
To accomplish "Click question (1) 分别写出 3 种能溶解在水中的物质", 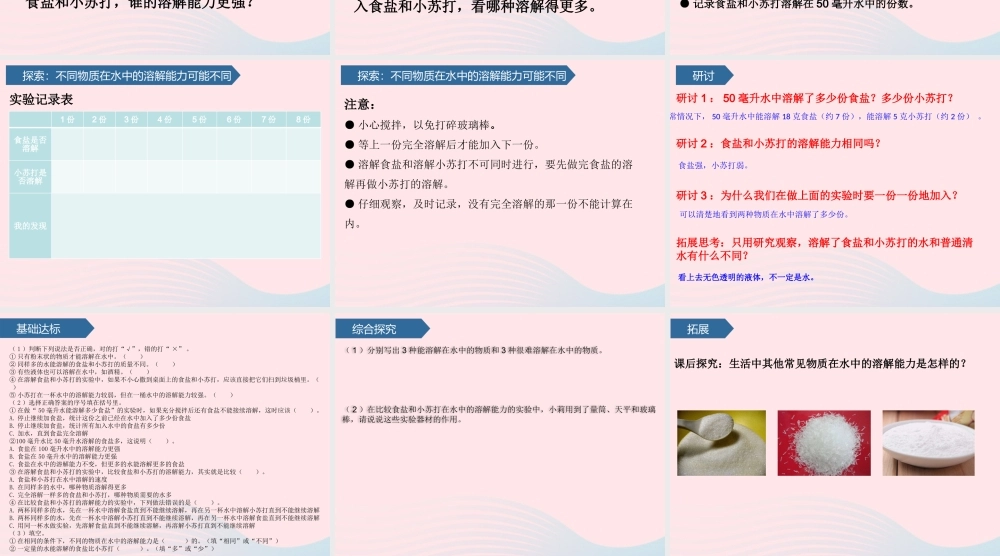I will point(474,350).
